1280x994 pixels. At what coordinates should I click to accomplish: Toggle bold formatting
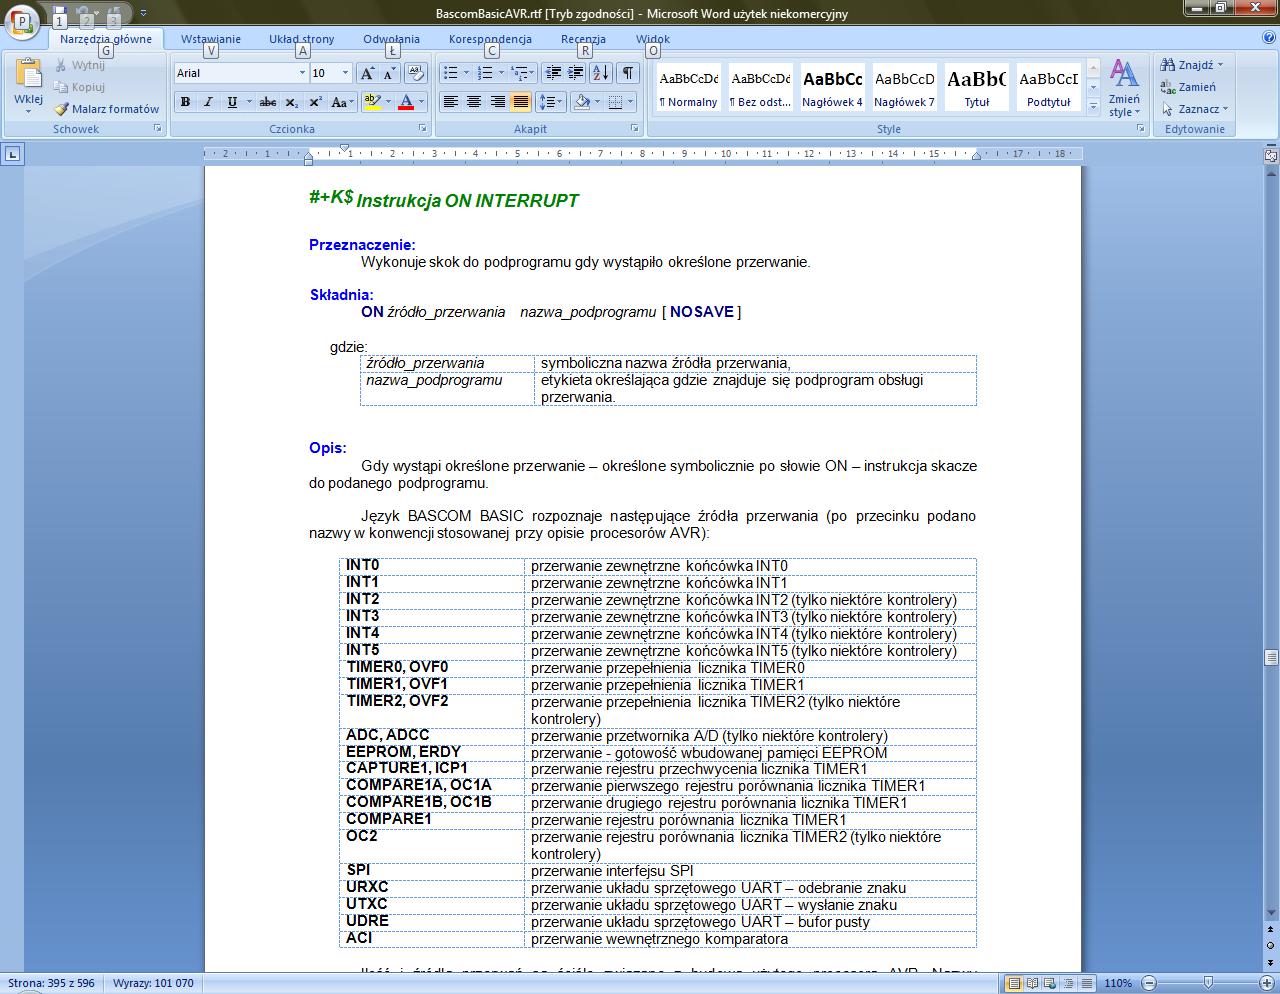pos(185,102)
